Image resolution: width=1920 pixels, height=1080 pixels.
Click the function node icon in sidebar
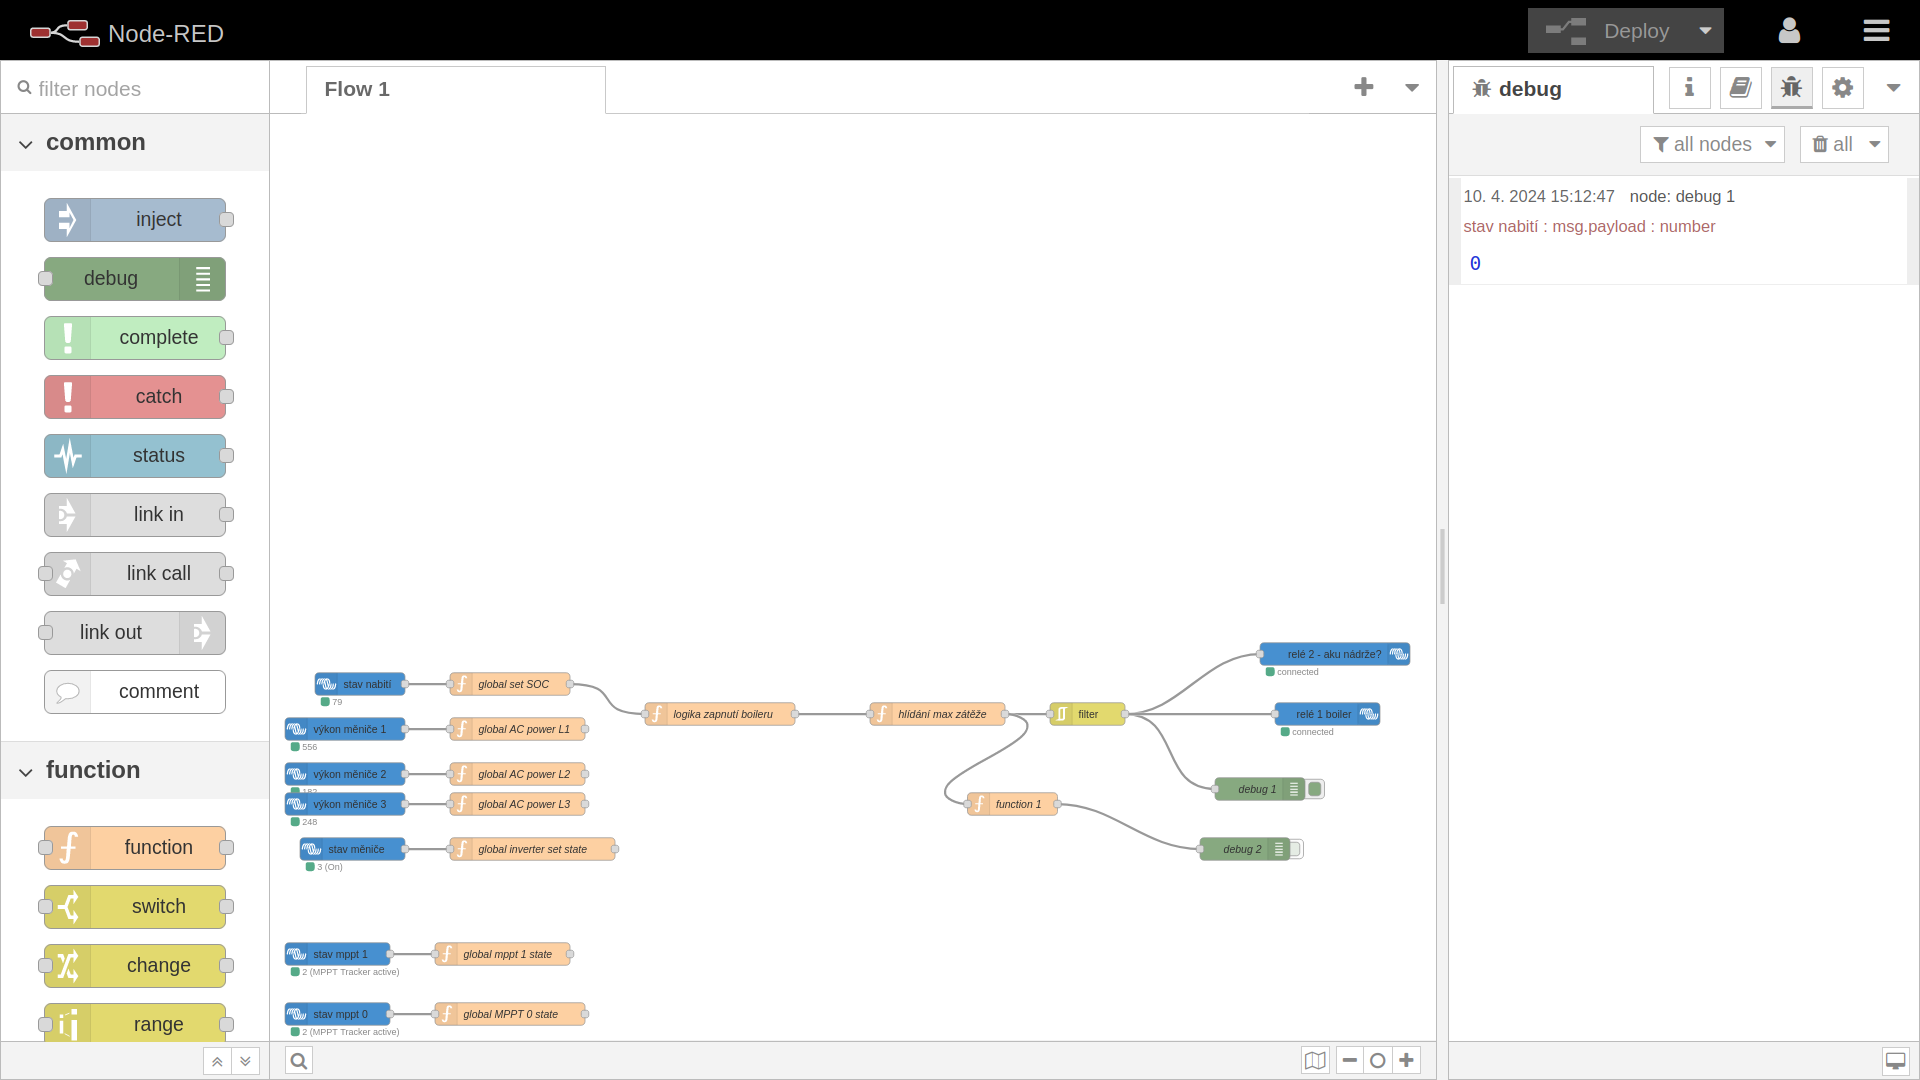(x=69, y=847)
